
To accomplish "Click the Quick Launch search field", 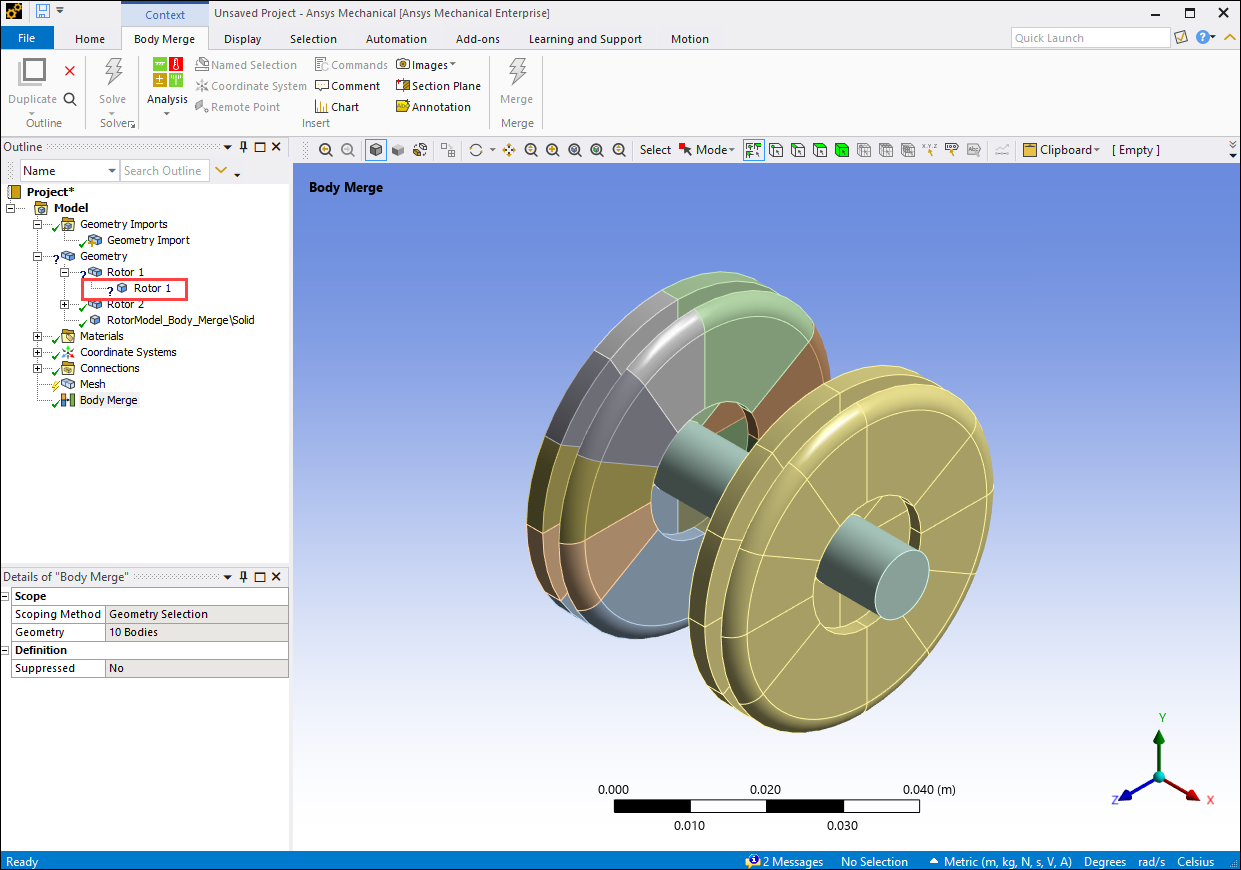I will pos(1089,38).
